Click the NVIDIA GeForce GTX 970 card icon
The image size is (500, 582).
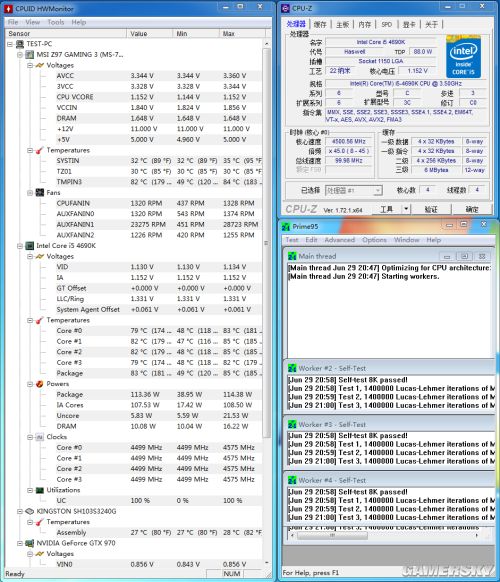pyautogui.click(x=30, y=543)
